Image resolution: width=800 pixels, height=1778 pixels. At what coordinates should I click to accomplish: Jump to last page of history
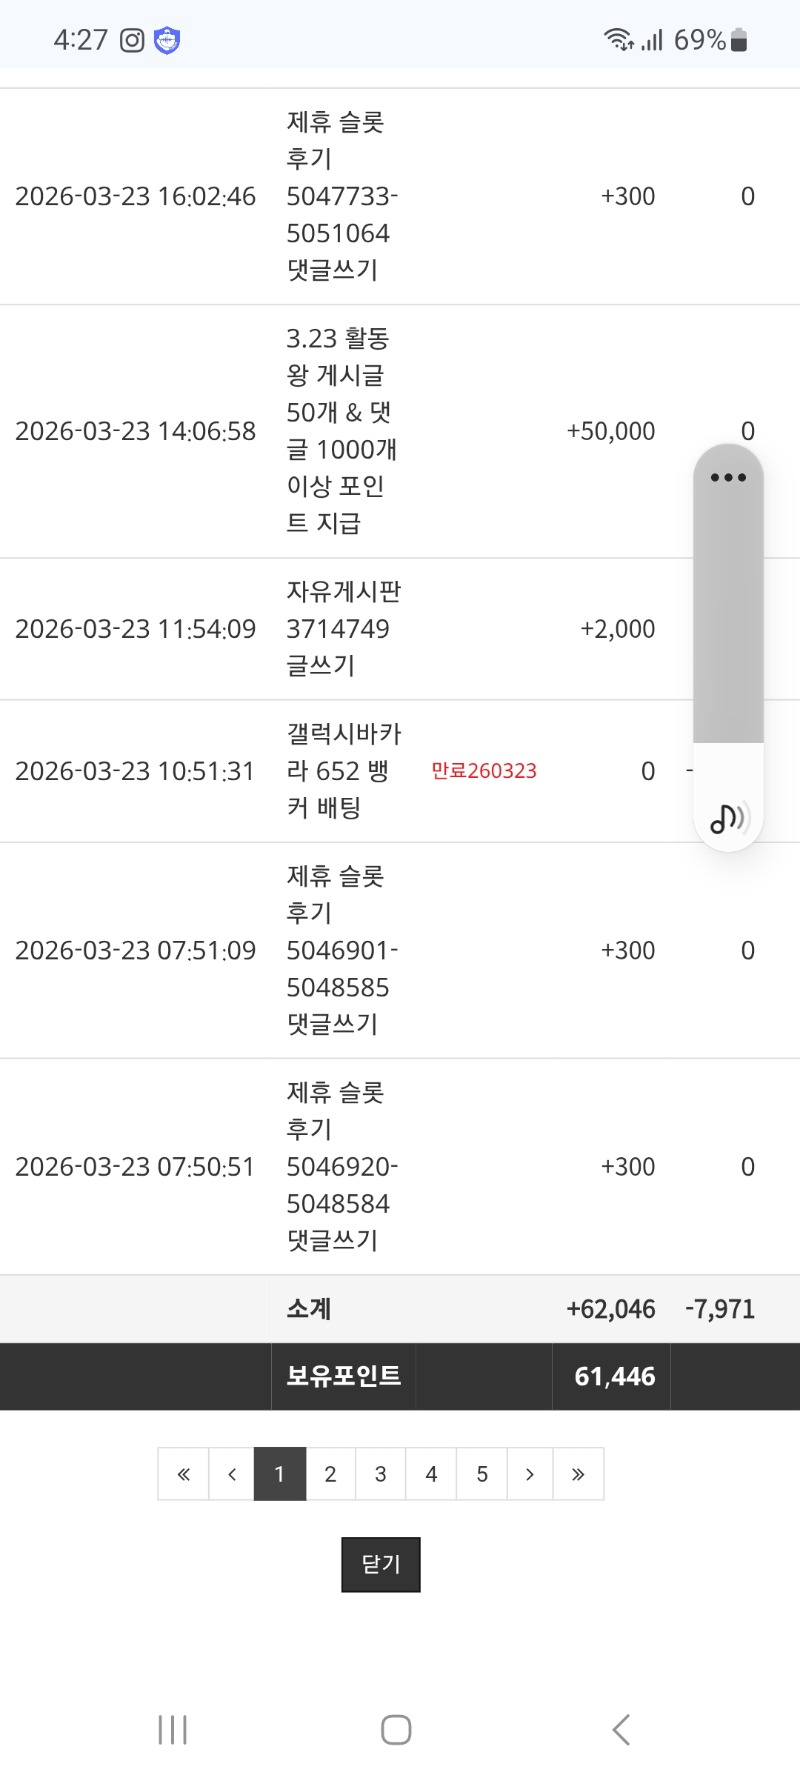point(578,1474)
